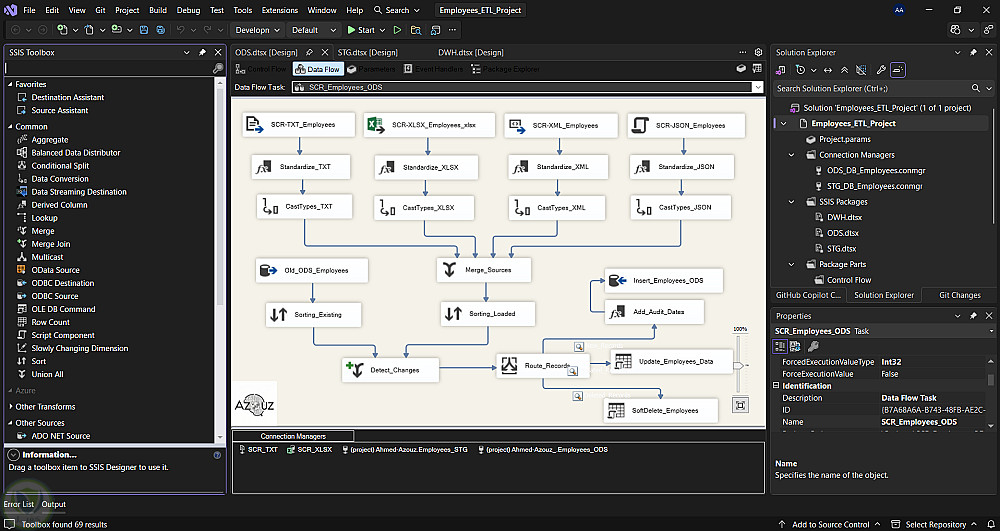Select the SCR-TXT_Employees source component

(298, 125)
